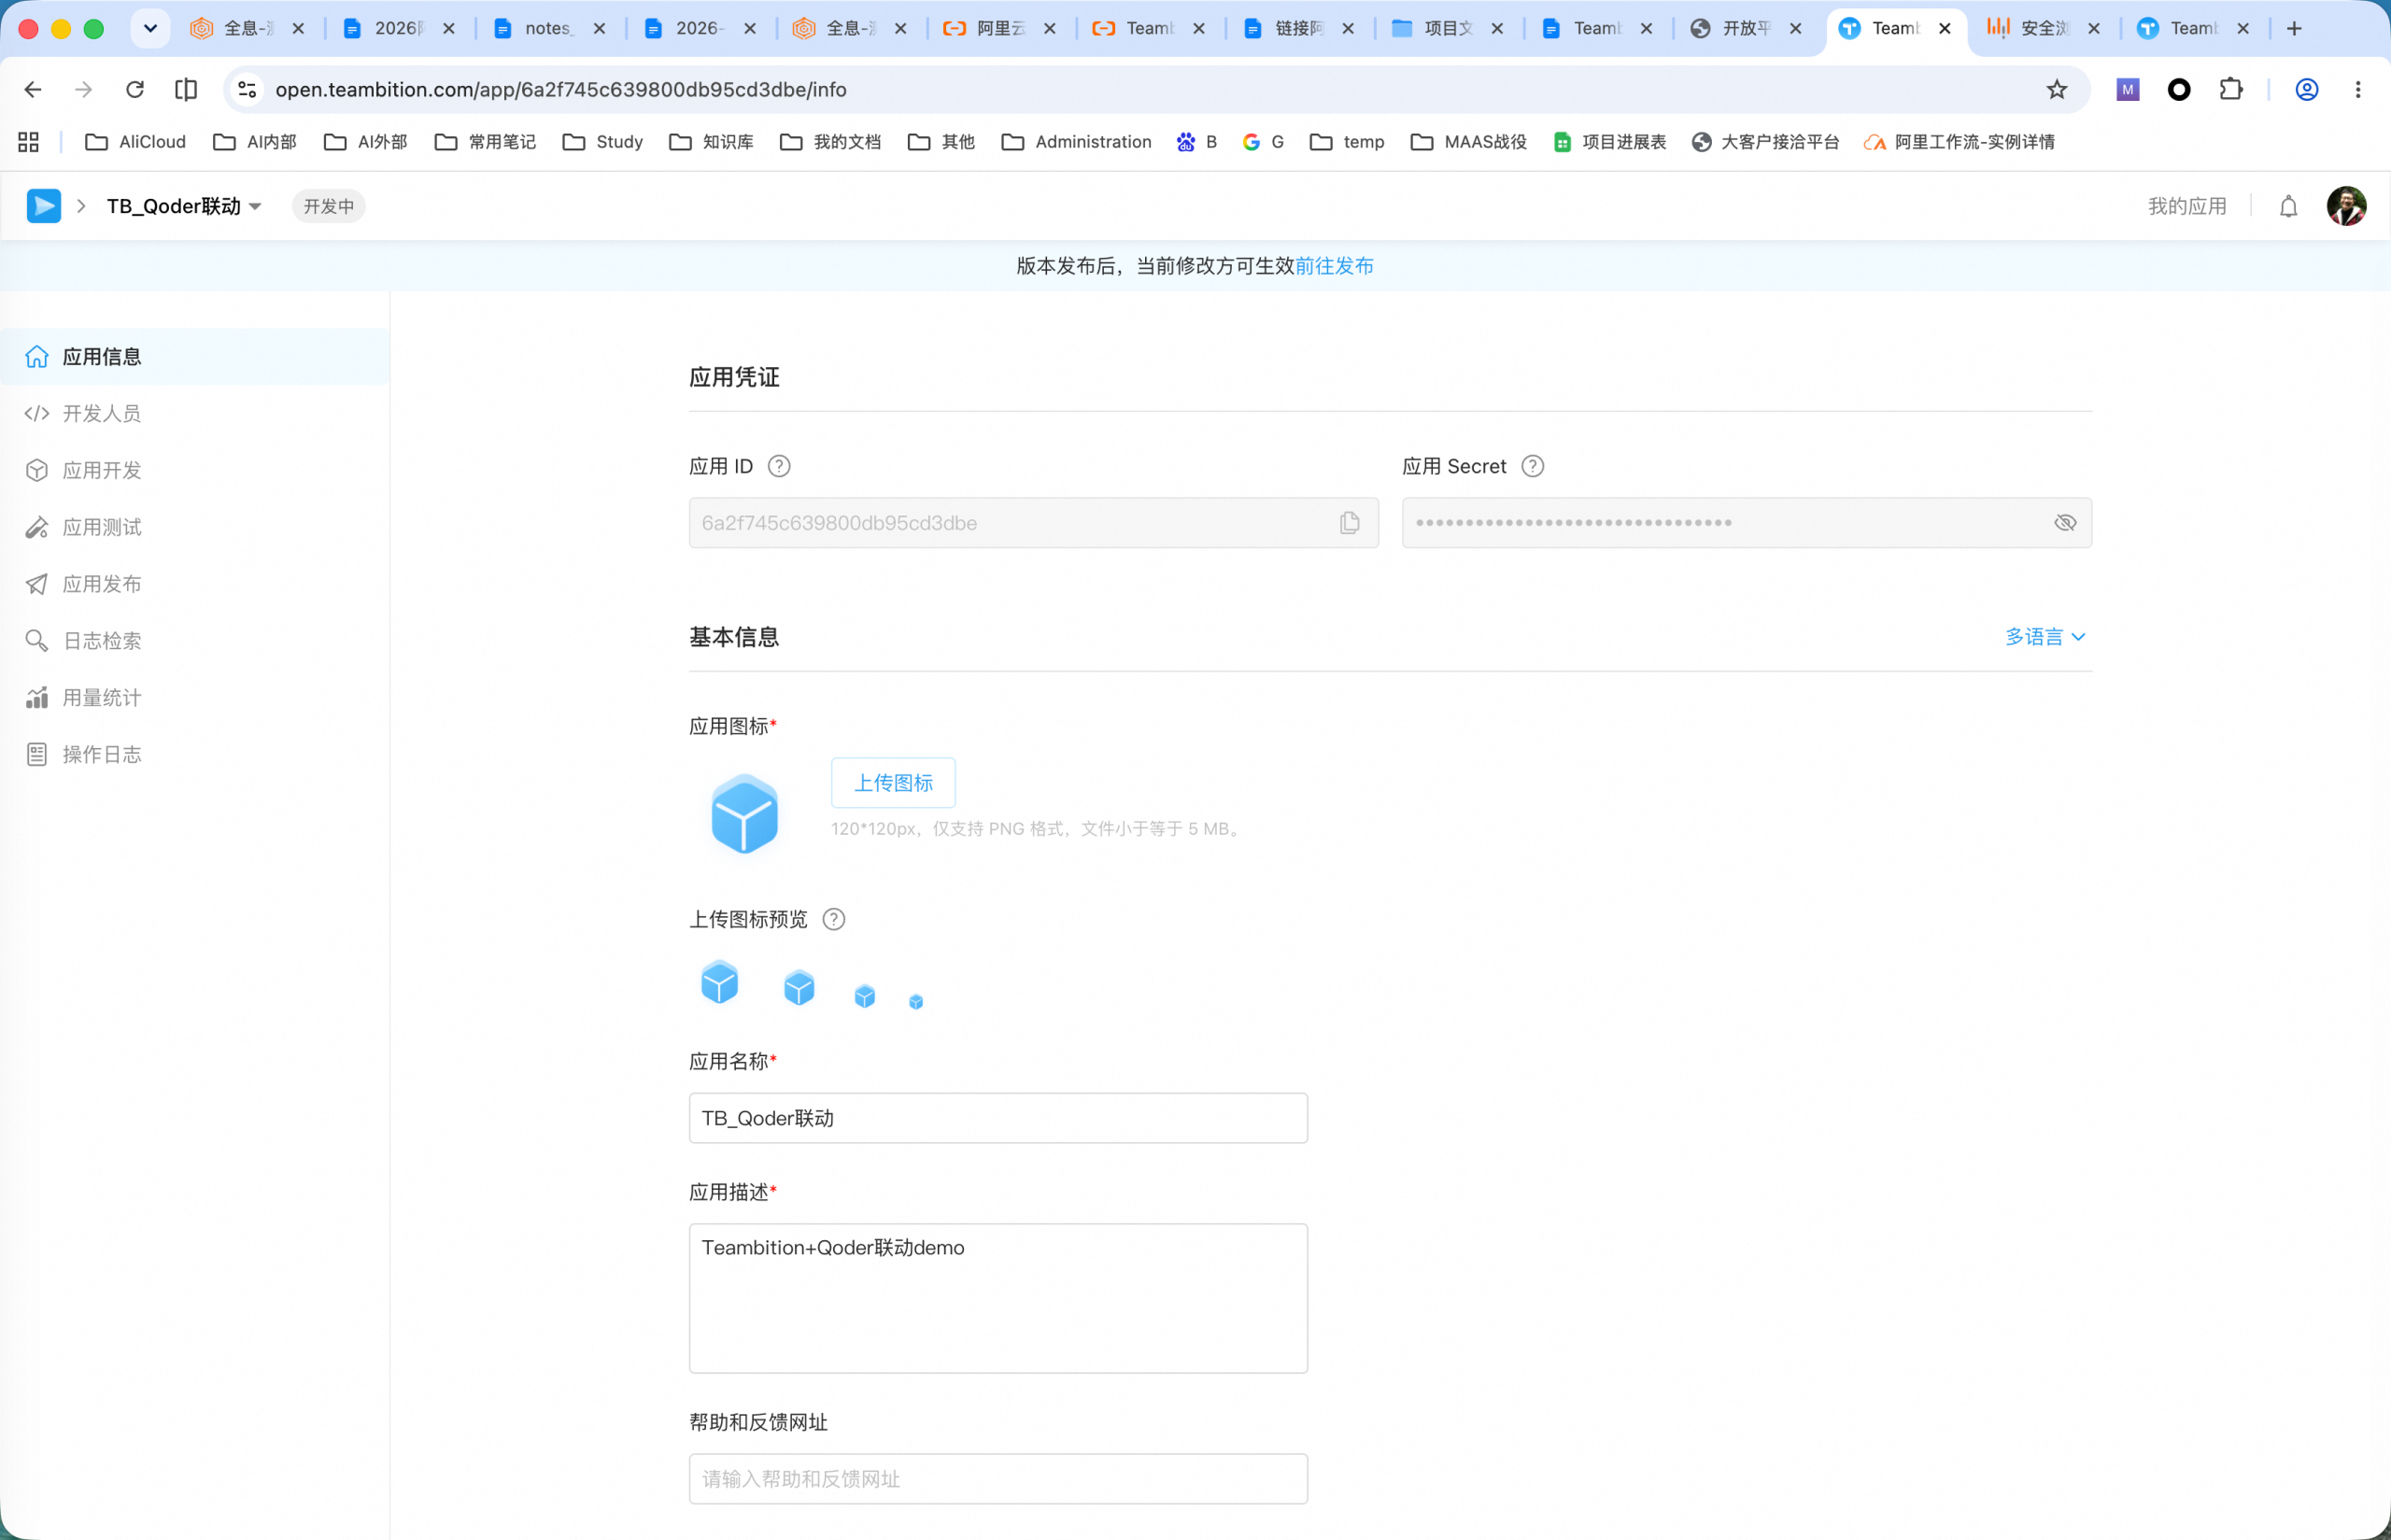Open the Baidu B bookmark

click(x=1197, y=142)
